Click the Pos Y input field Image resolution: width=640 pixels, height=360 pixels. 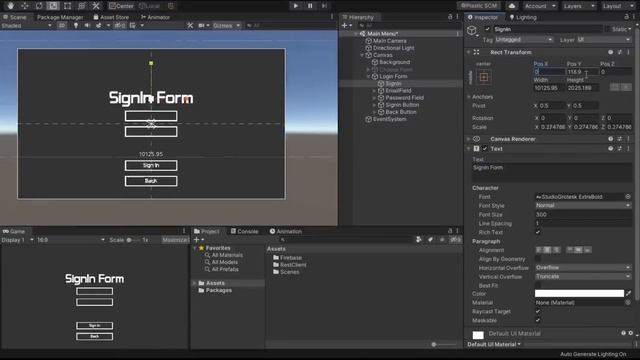(582, 72)
